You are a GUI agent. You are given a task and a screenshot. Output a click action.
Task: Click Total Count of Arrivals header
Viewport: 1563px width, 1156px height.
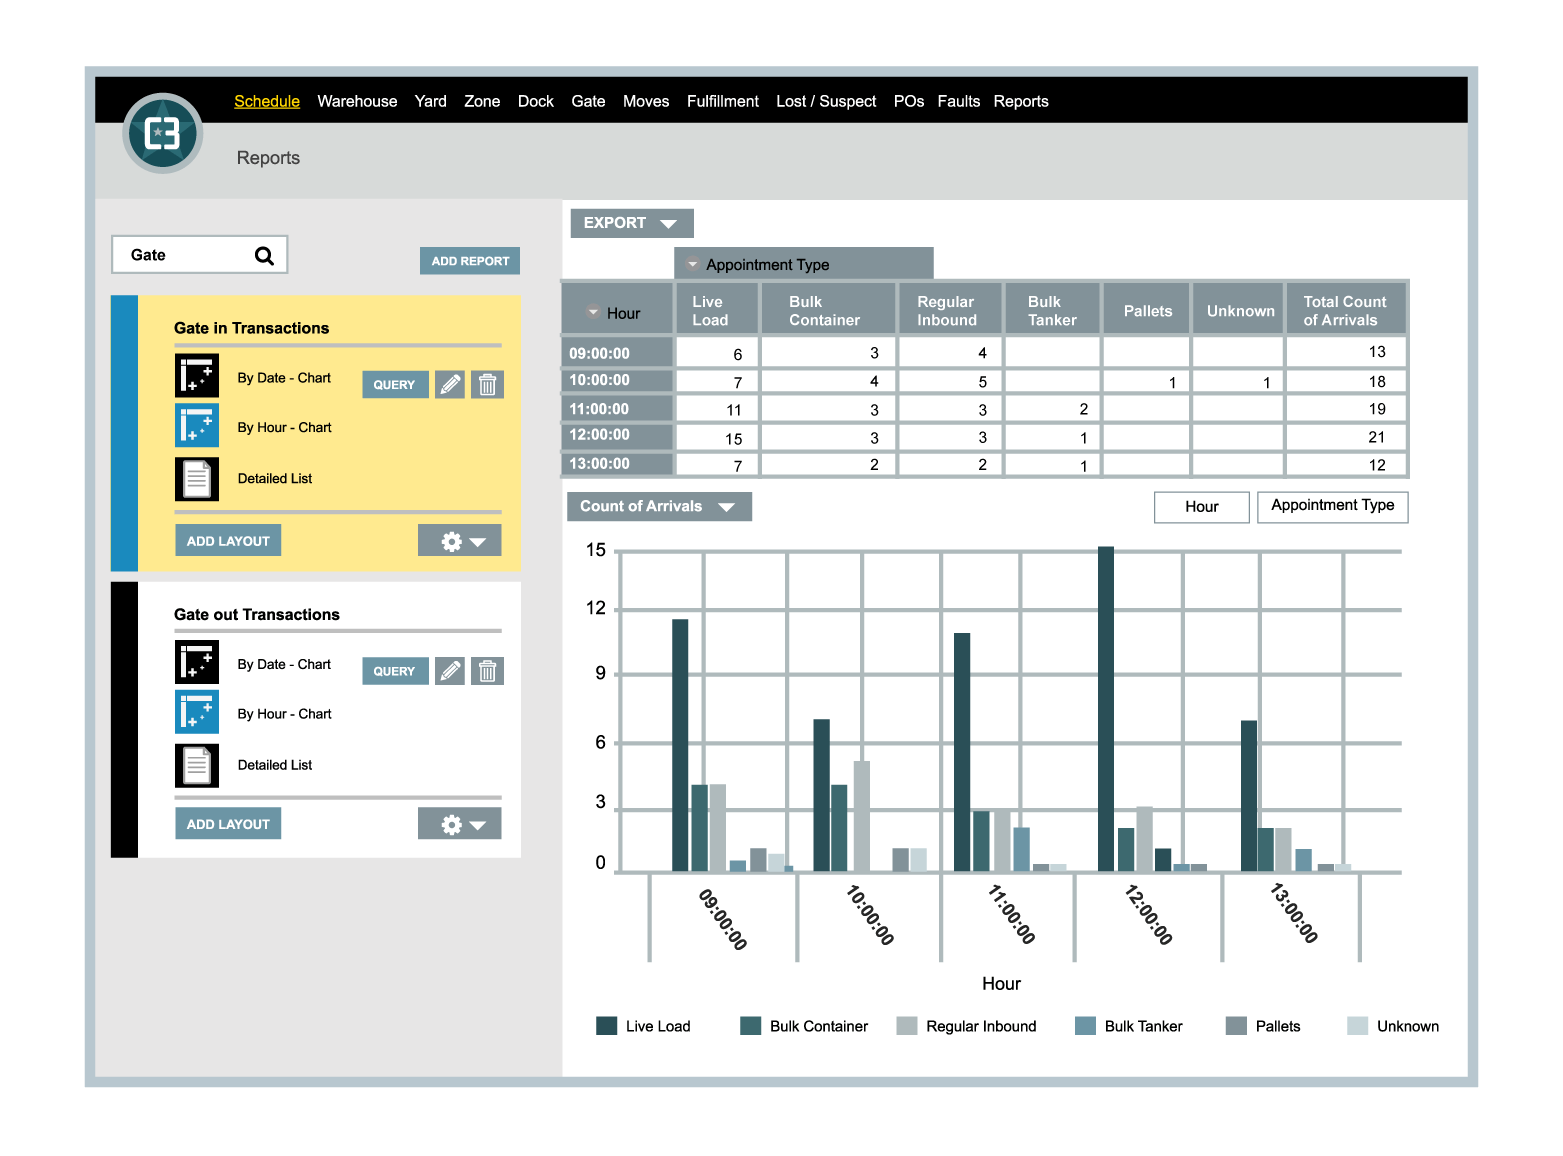point(1346,310)
